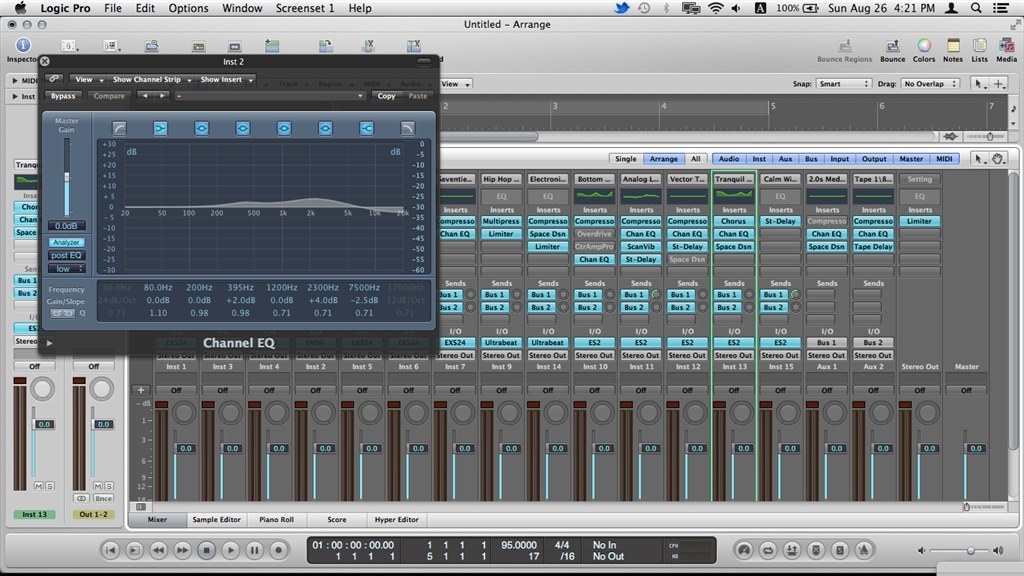Image resolution: width=1024 pixels, height=576 pixels.
Task: Open the Screenset 1 menu
Action: pos(305,8)
